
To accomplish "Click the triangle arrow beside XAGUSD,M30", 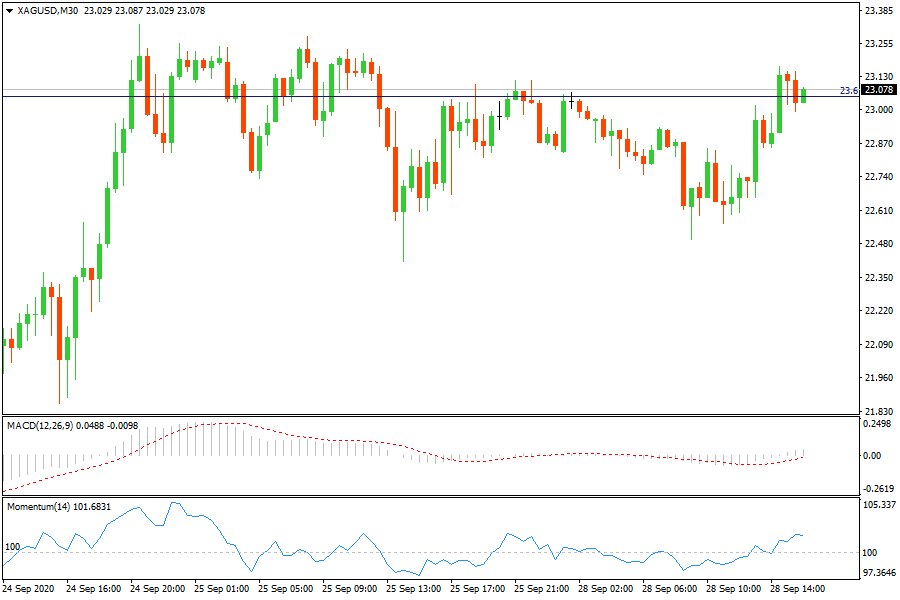I will coord(9,11).
